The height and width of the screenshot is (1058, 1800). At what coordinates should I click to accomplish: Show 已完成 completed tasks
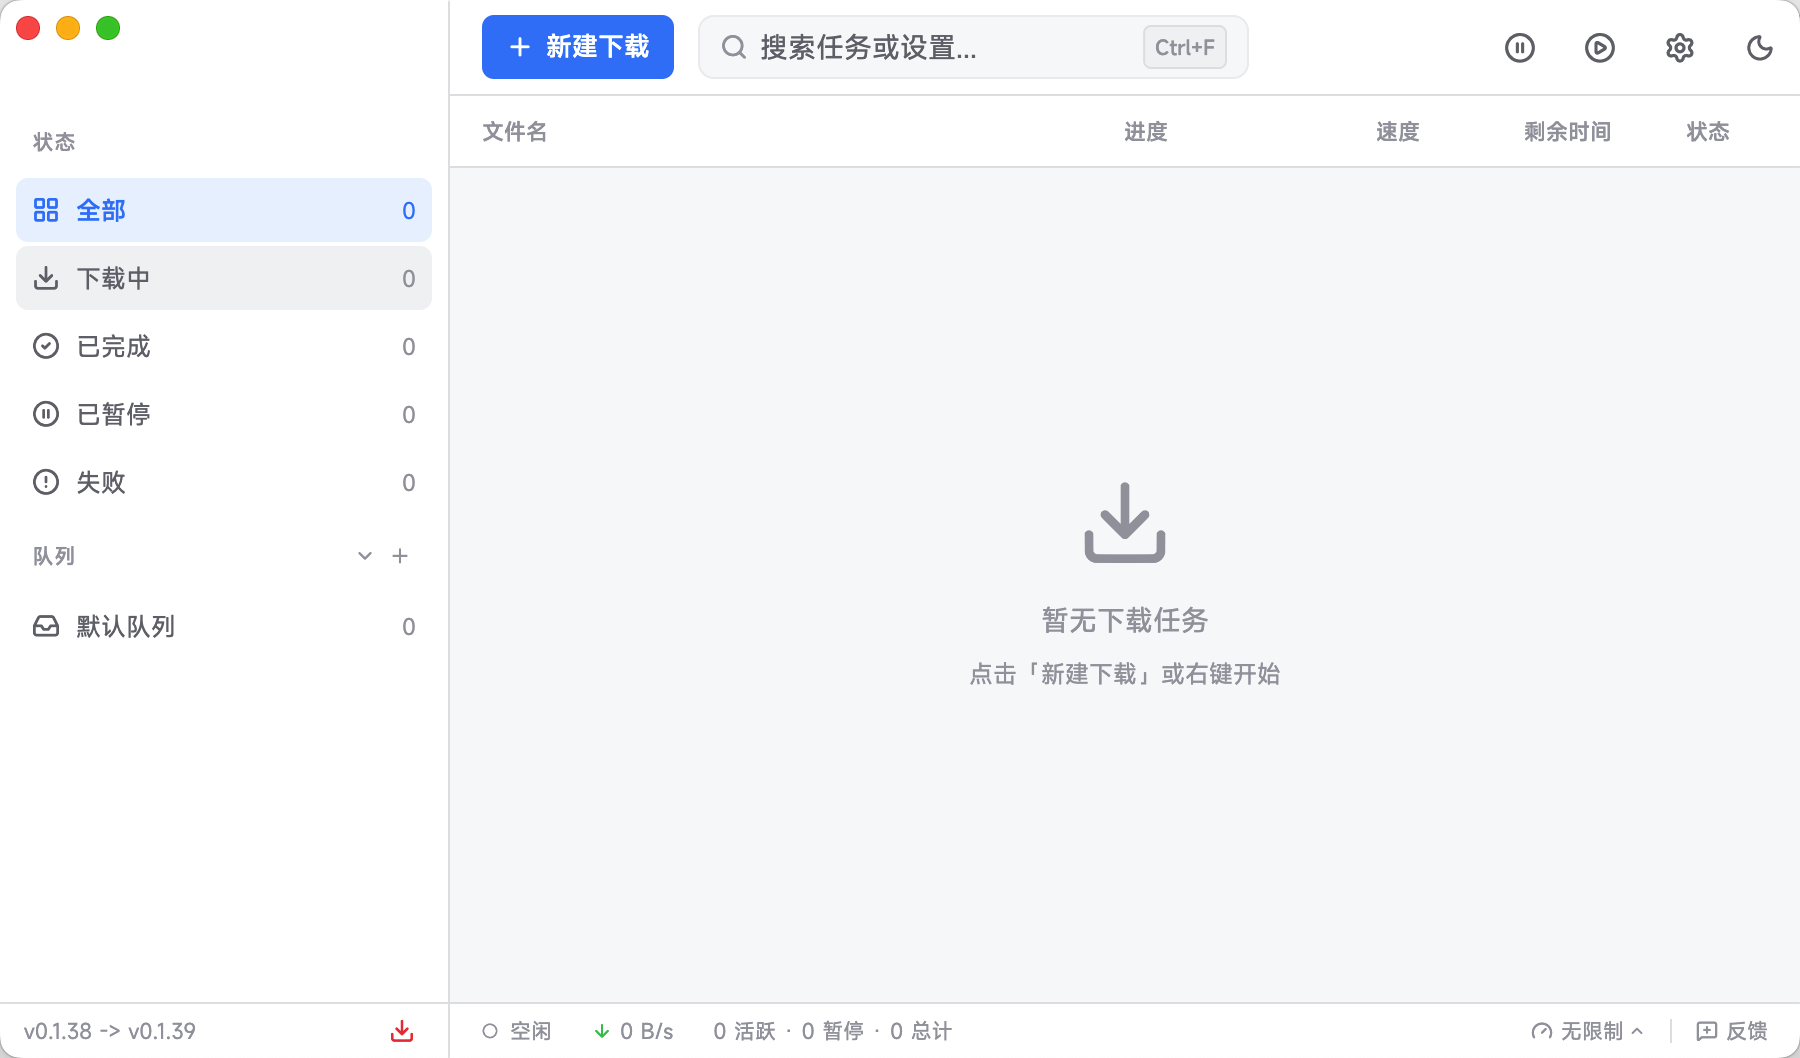[x=224, y=346]
